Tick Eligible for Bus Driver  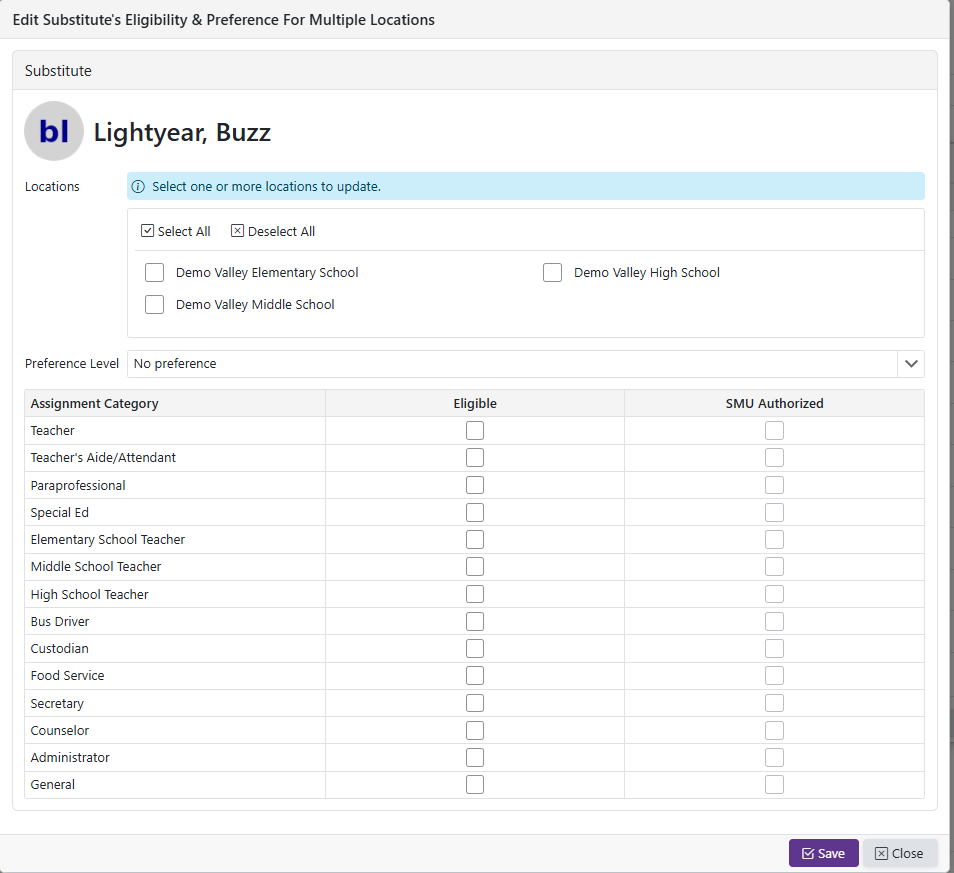pos(475,622)
